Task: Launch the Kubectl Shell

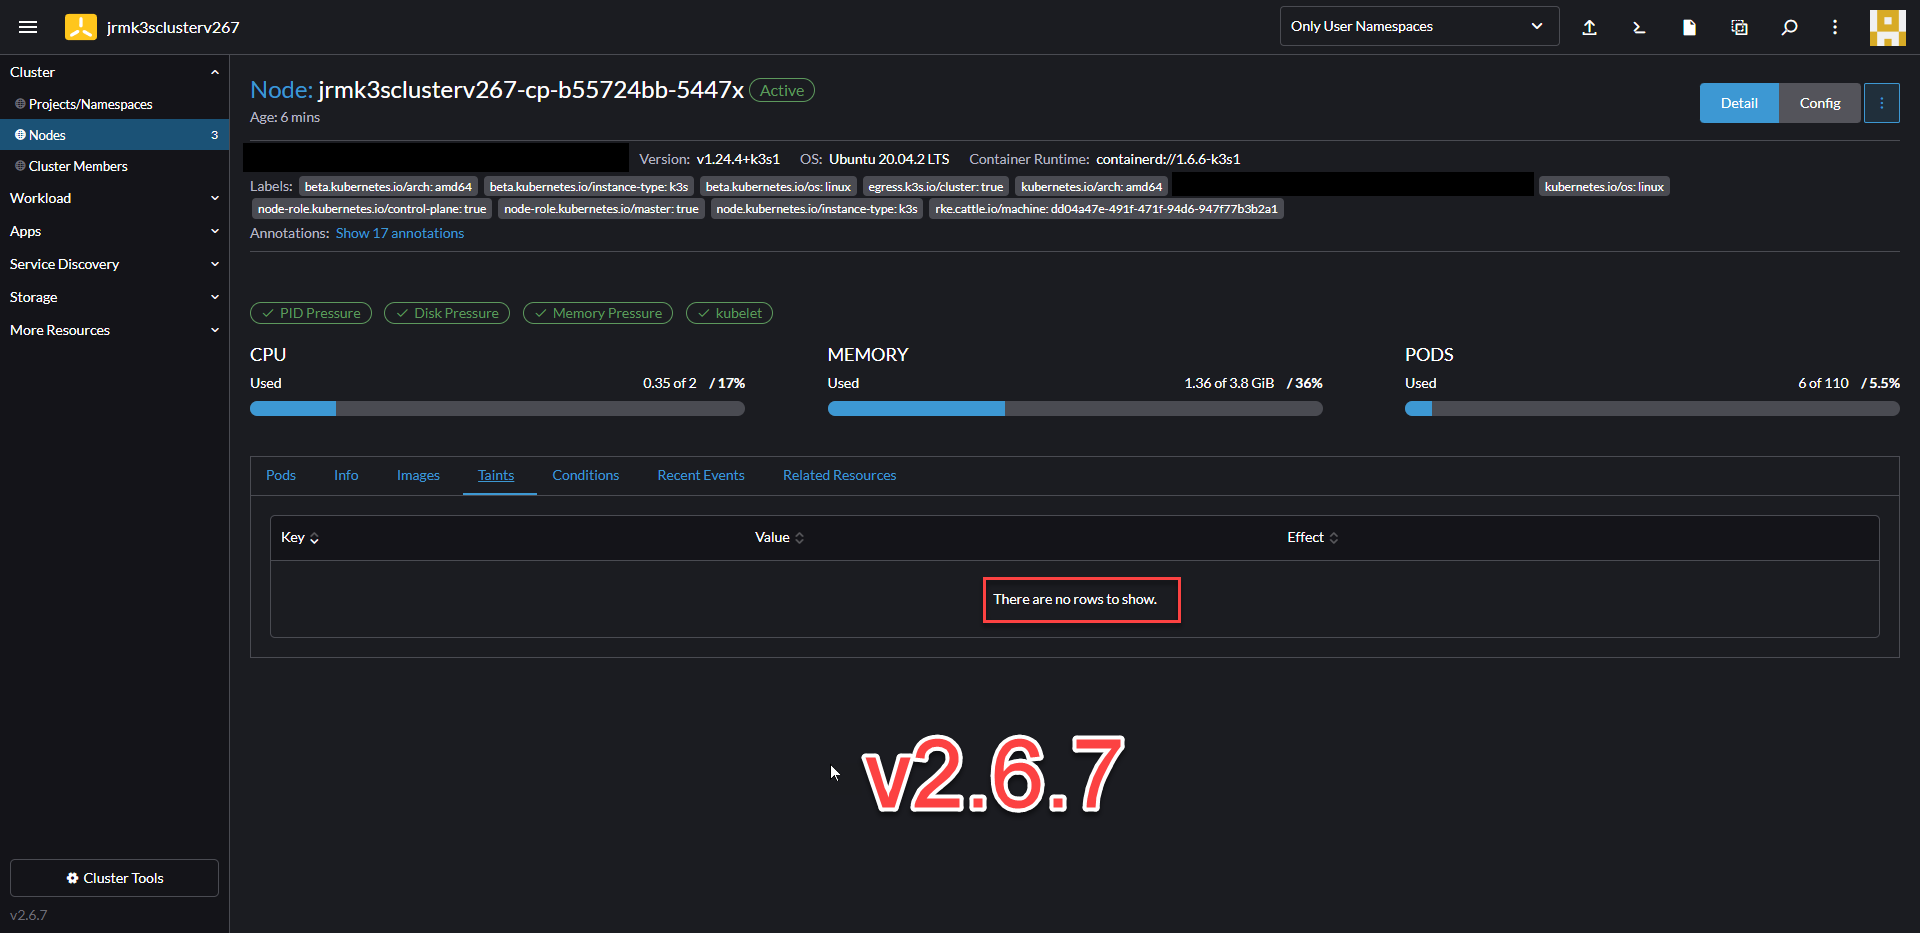Action: click(1639, 27)
